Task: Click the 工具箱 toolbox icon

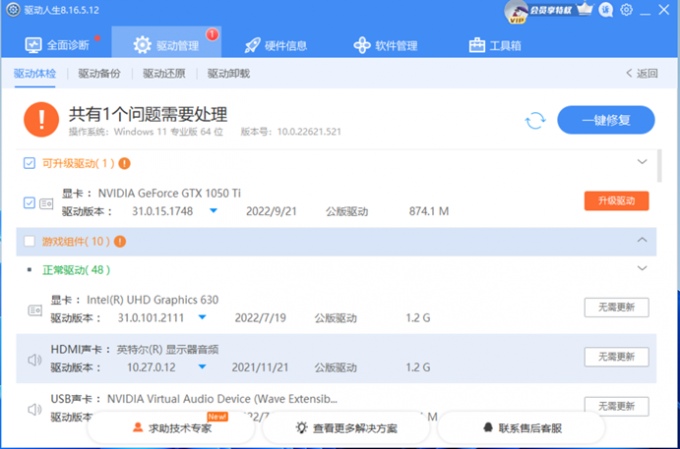Action: click(477, 45)
